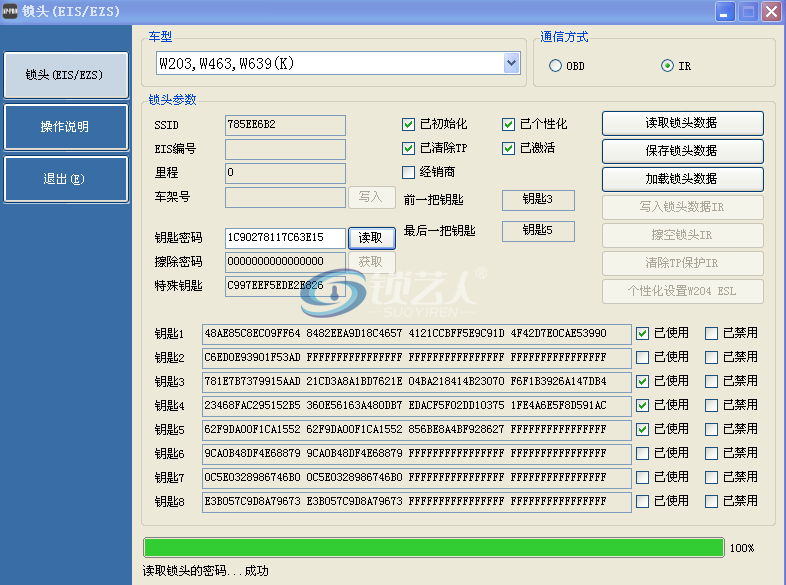The width and height of the screenshot is (786, 585).
Task: Click the 车架号 VIN input field
Action: point(285,198)
